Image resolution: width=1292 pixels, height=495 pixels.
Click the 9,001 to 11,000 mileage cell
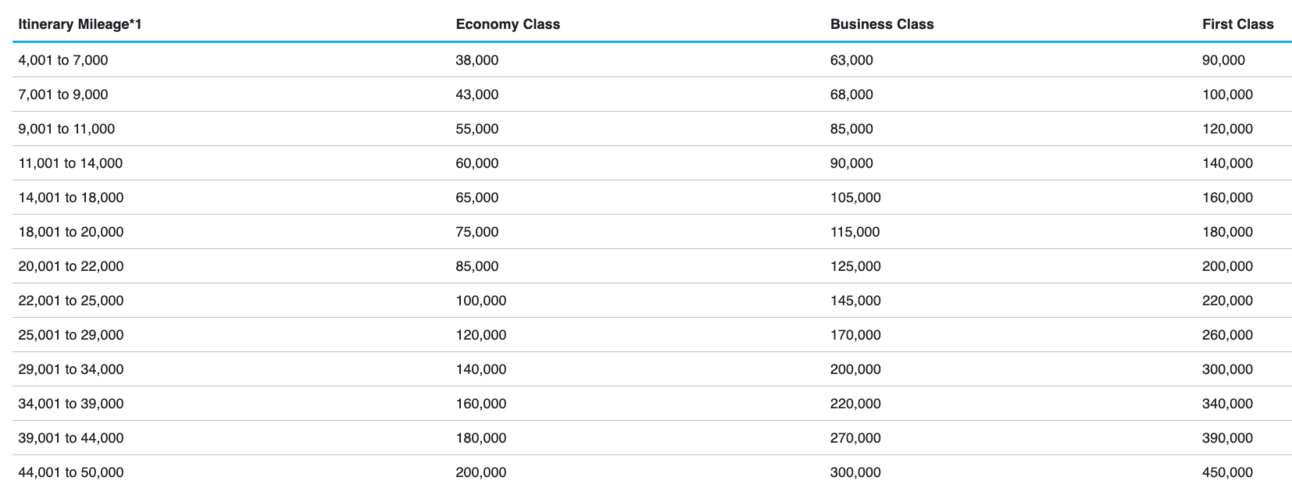(x=67, y=129)
